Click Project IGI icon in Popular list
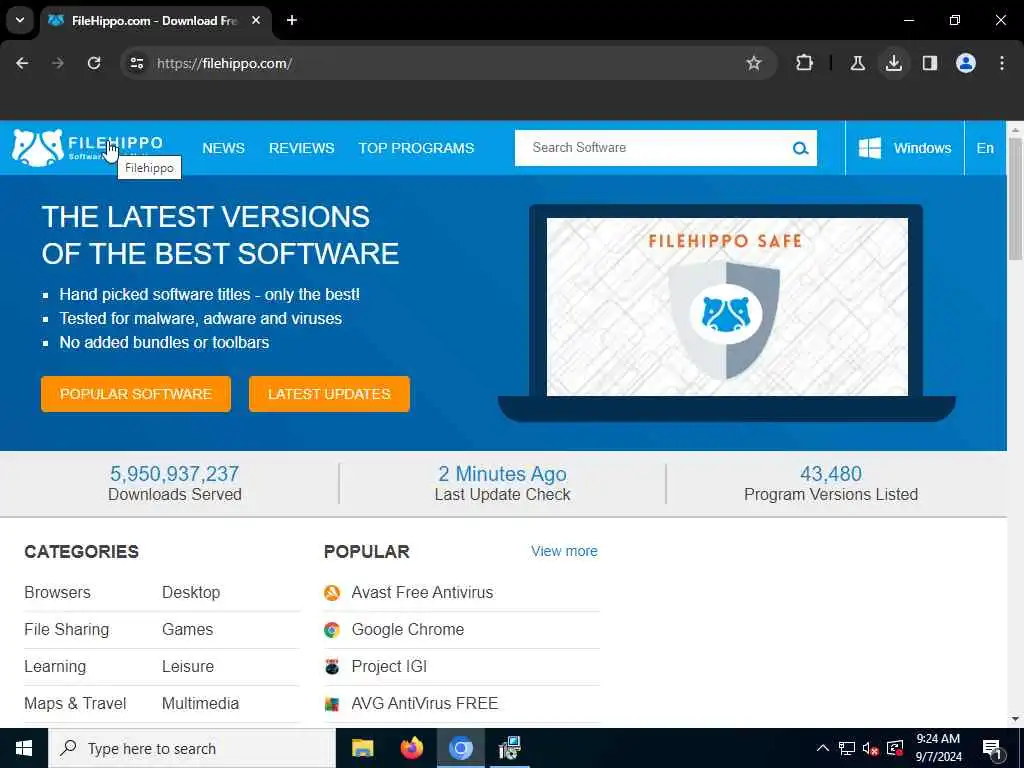Screen dimensions: 1024x768 pos(332,666)
